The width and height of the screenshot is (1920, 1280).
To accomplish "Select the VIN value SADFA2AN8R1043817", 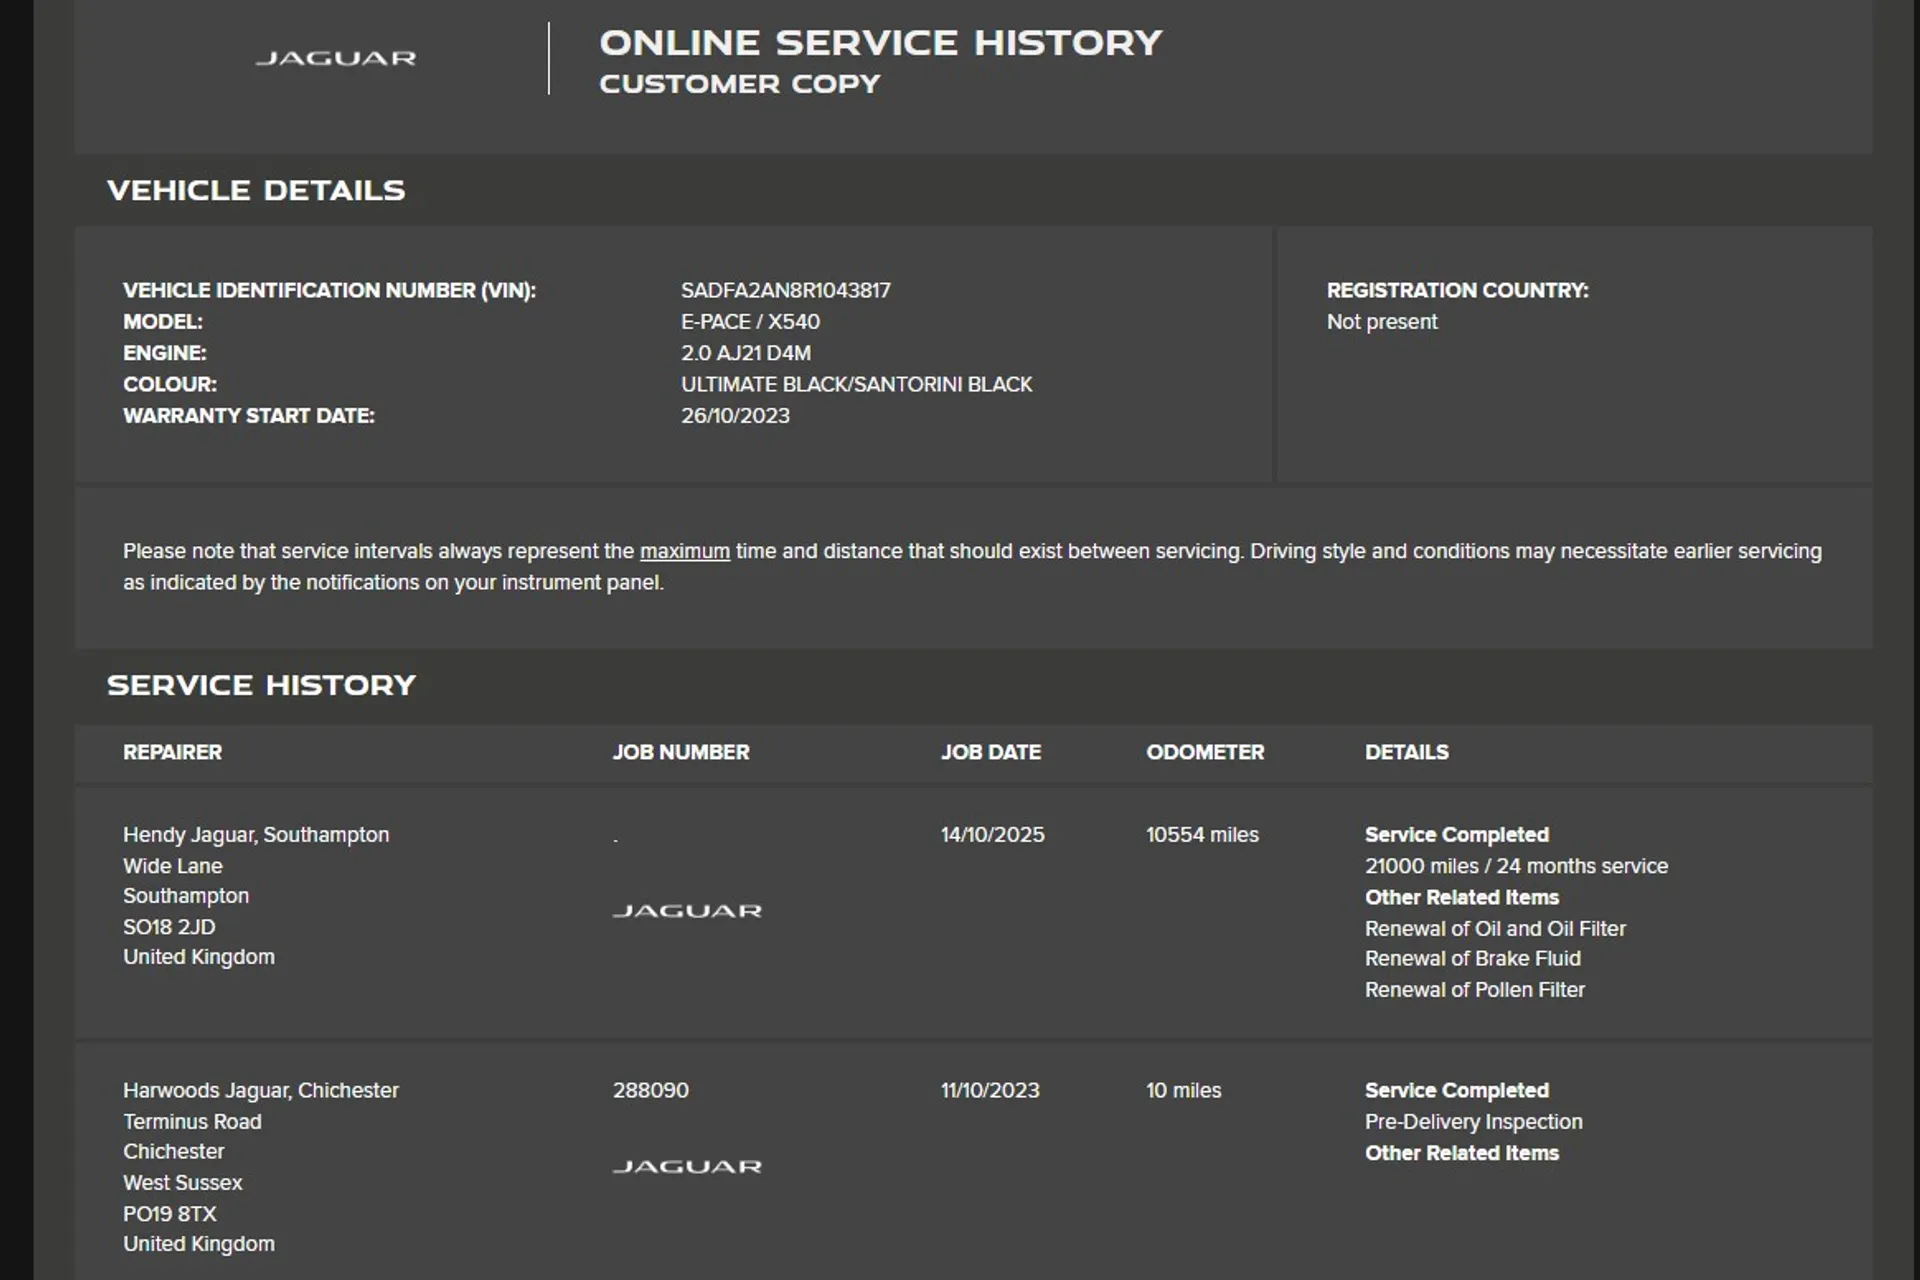I will click(x=786, y=290).
